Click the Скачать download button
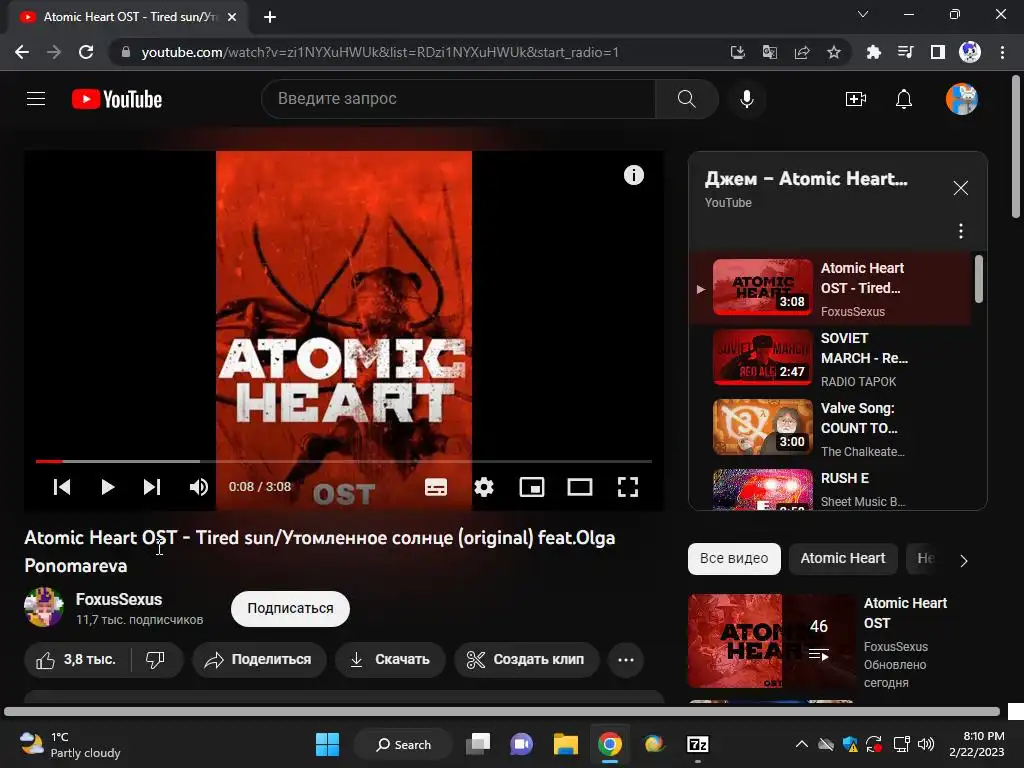The width and height of the screenshot is (1024, 768). pos(390,660)
